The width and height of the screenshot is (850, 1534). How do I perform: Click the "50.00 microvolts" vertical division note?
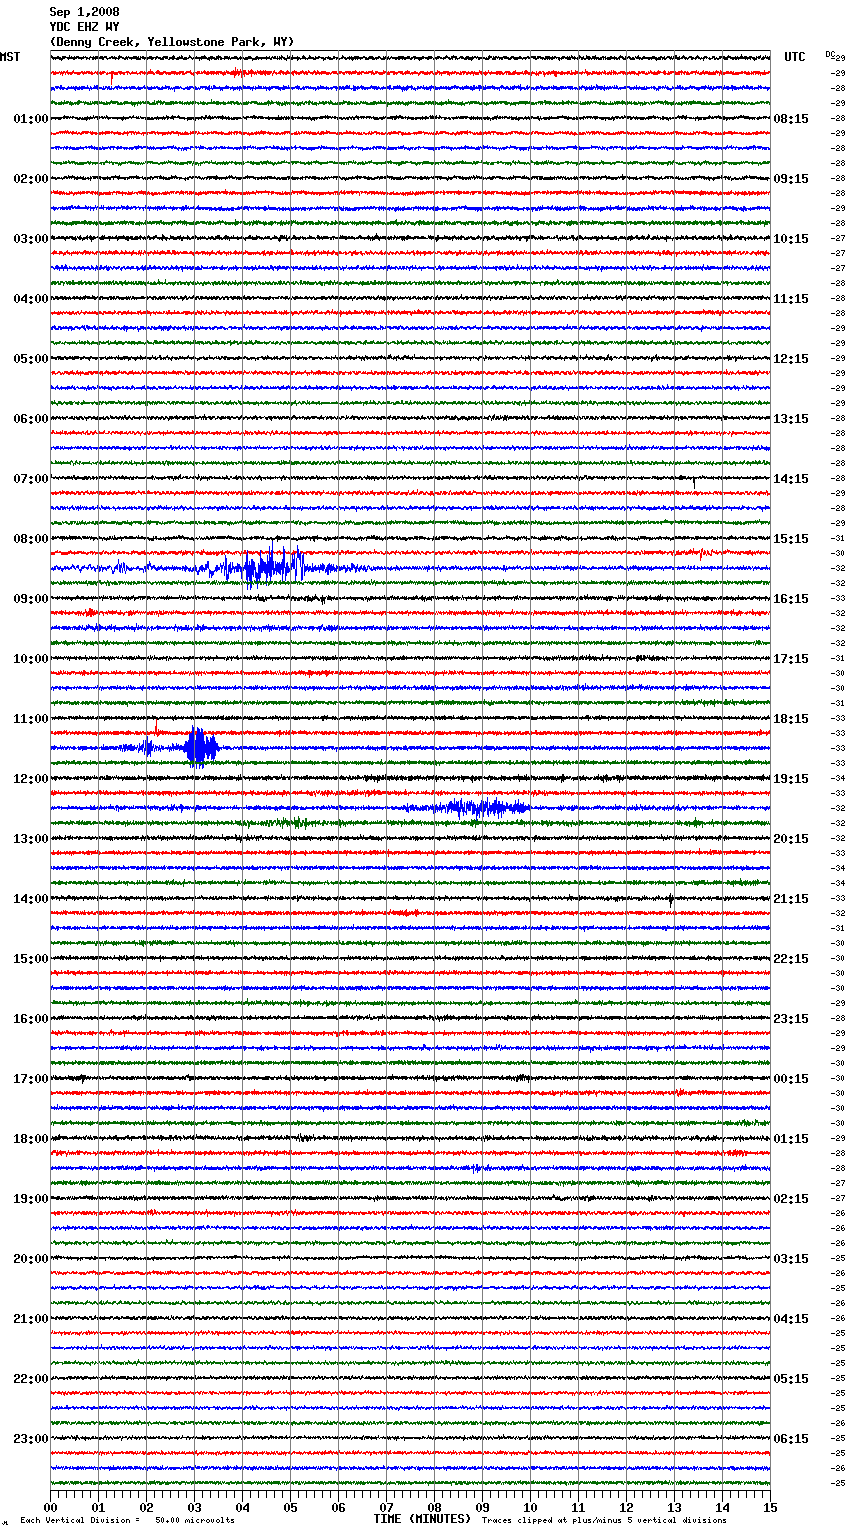[x=194, y=1520]
